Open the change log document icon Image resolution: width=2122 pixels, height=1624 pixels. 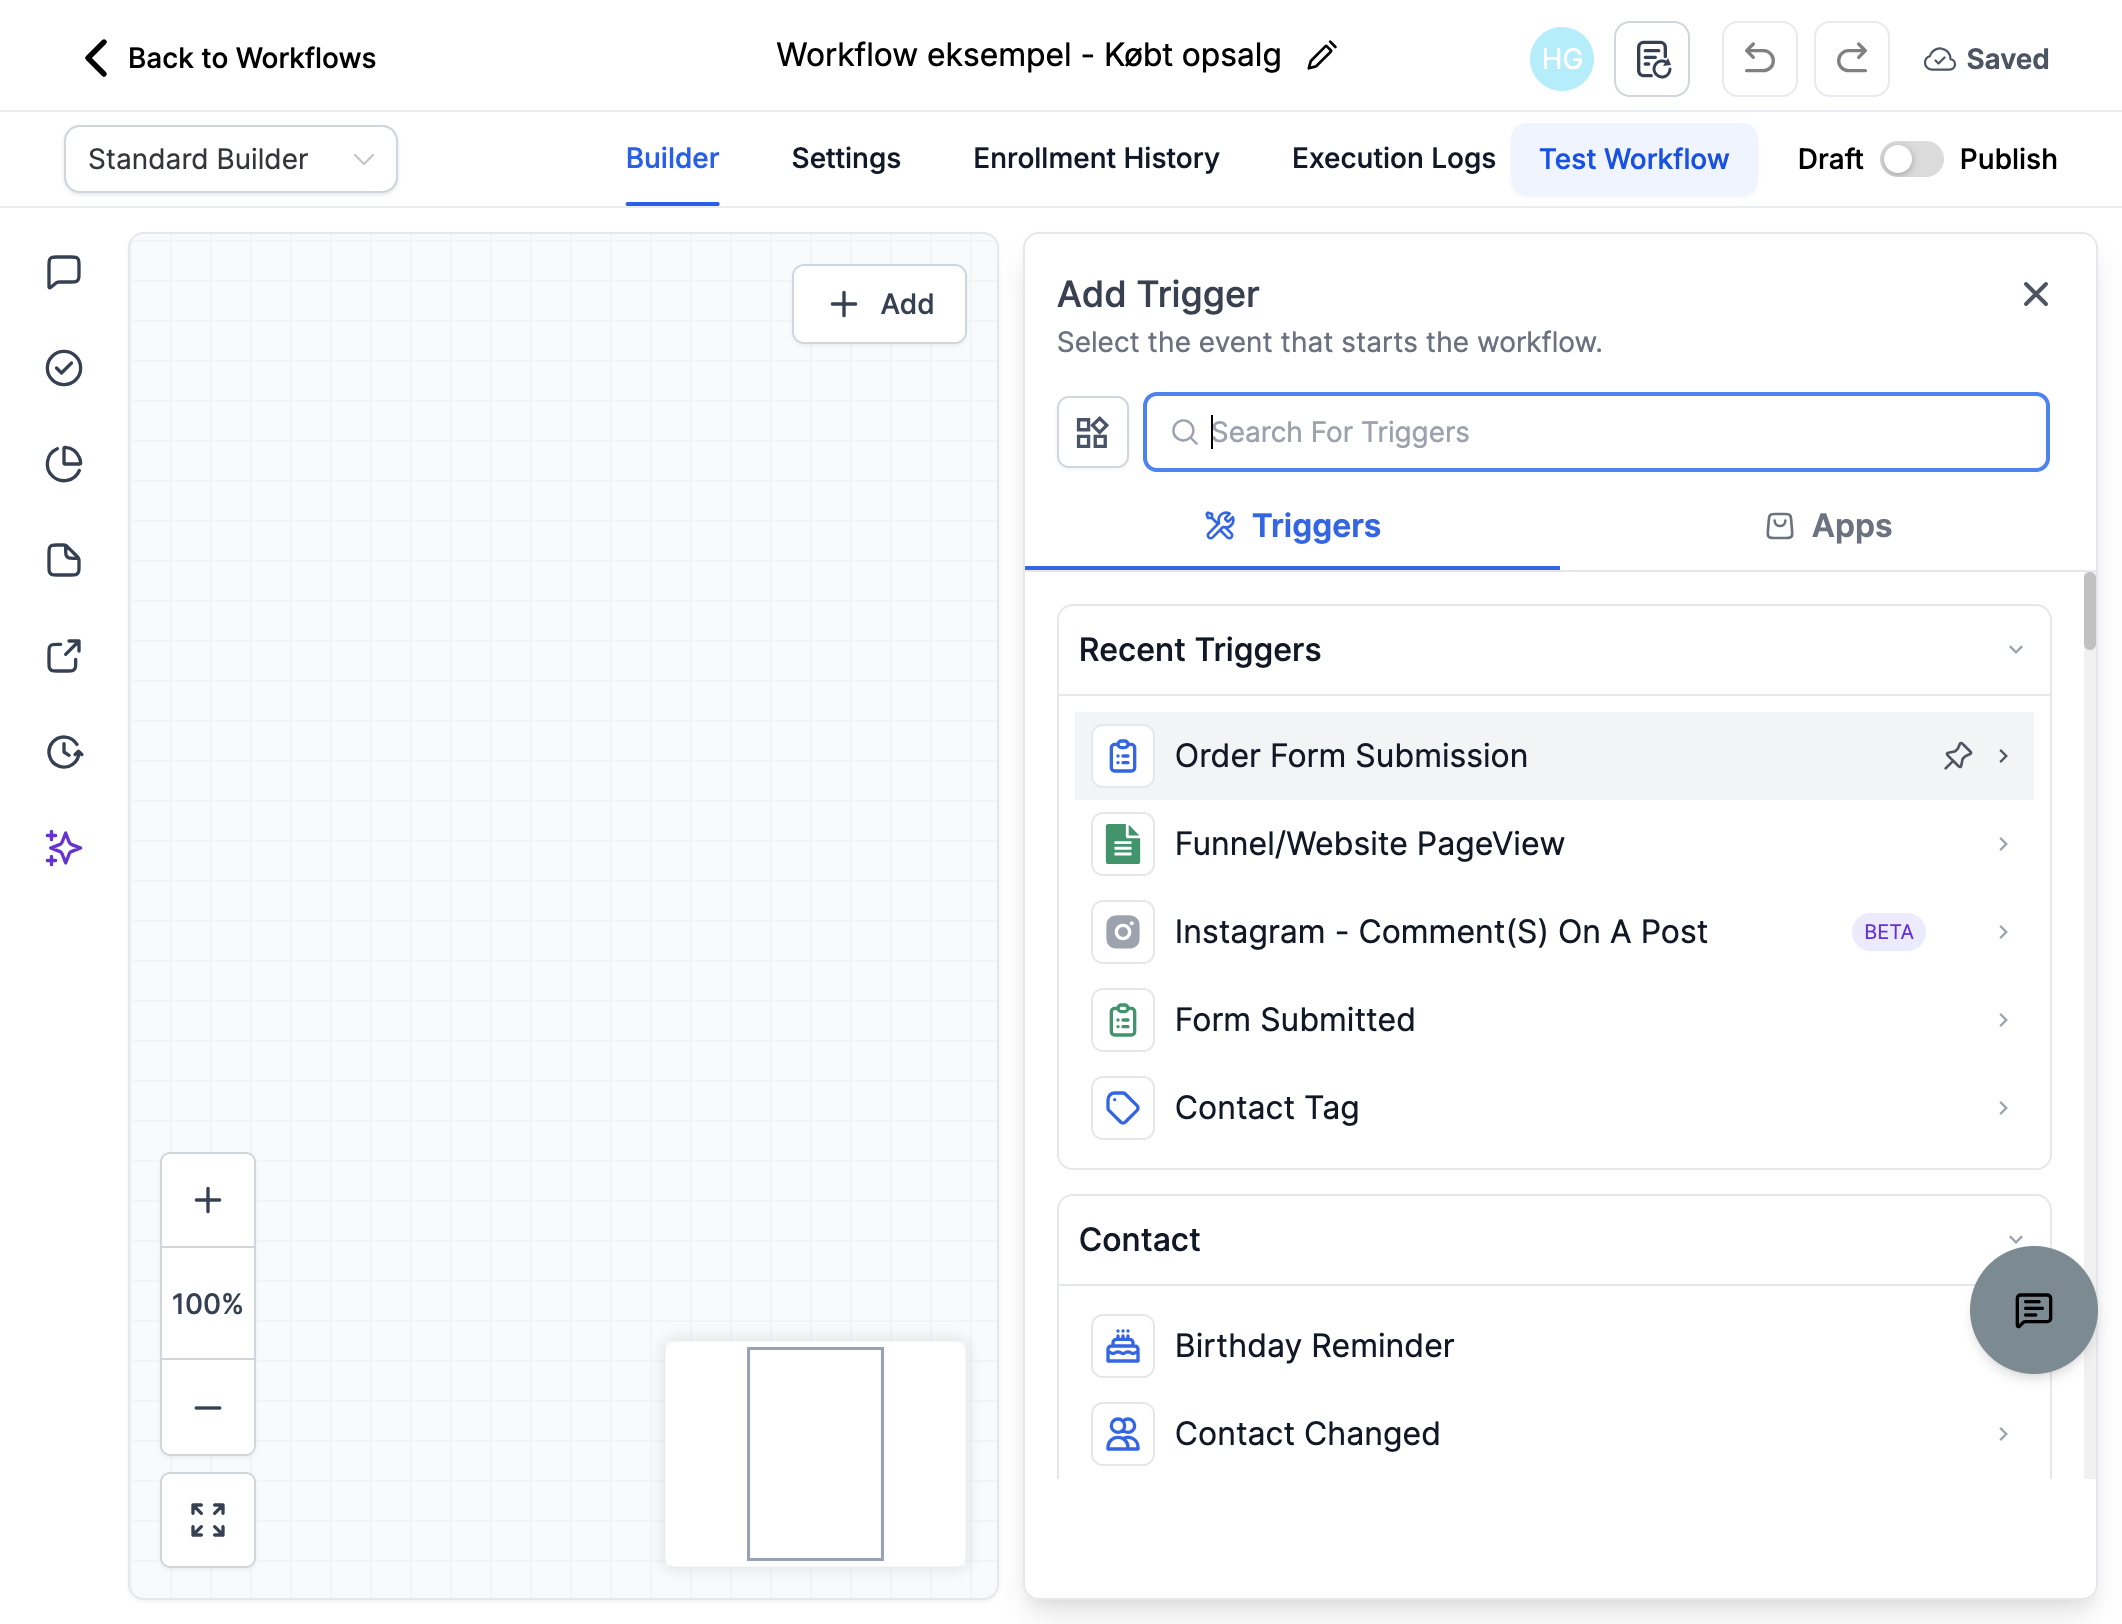(x=1652, y=59)
